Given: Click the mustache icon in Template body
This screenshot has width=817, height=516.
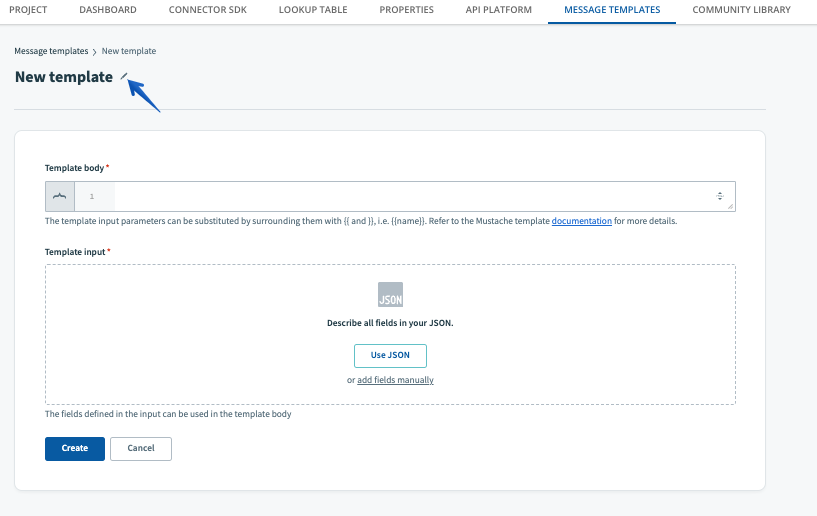Looking at the screenshot, I should (59, 196).
